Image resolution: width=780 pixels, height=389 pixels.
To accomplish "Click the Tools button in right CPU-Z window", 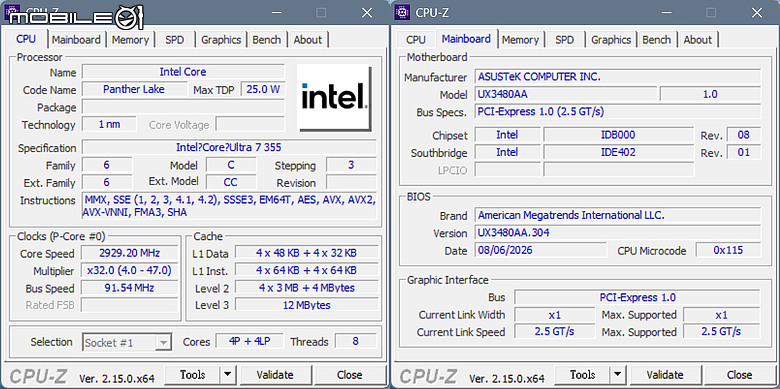I will [x=582, y=375].
